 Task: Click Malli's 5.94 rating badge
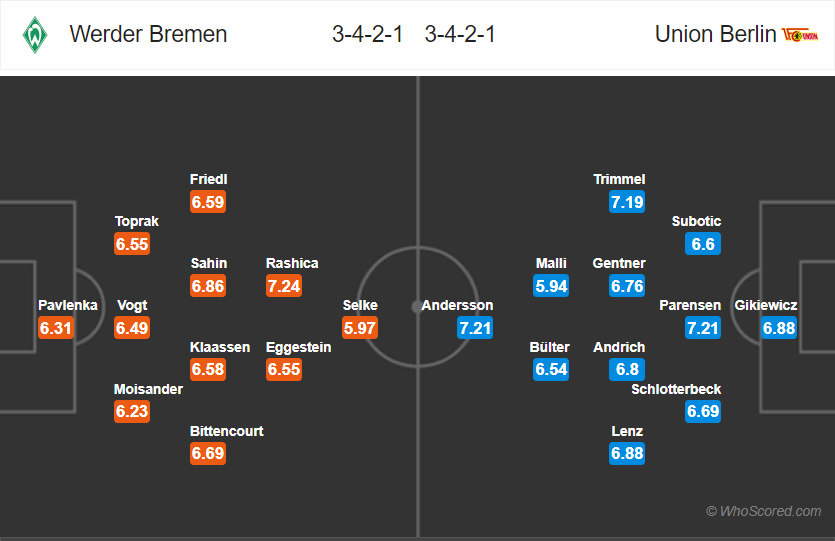pyautogui.click(x=551, y=286)
